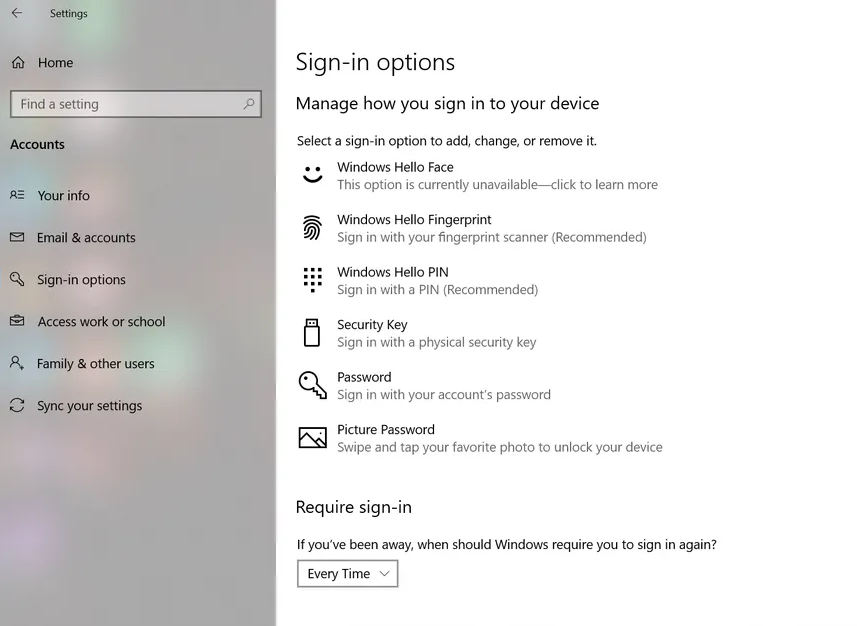
Task: Click the Access work or school briefcase icon
Action: (17, 321)
